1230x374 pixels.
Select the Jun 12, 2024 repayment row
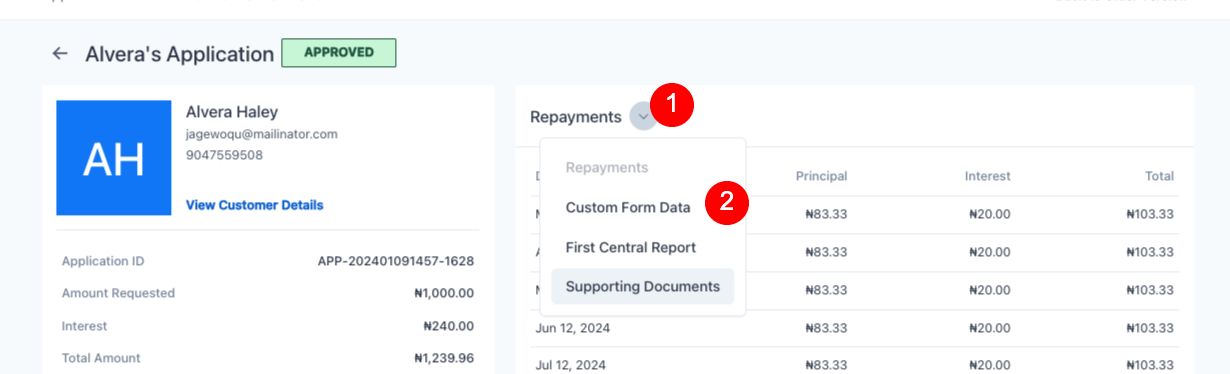click(855, 328)
